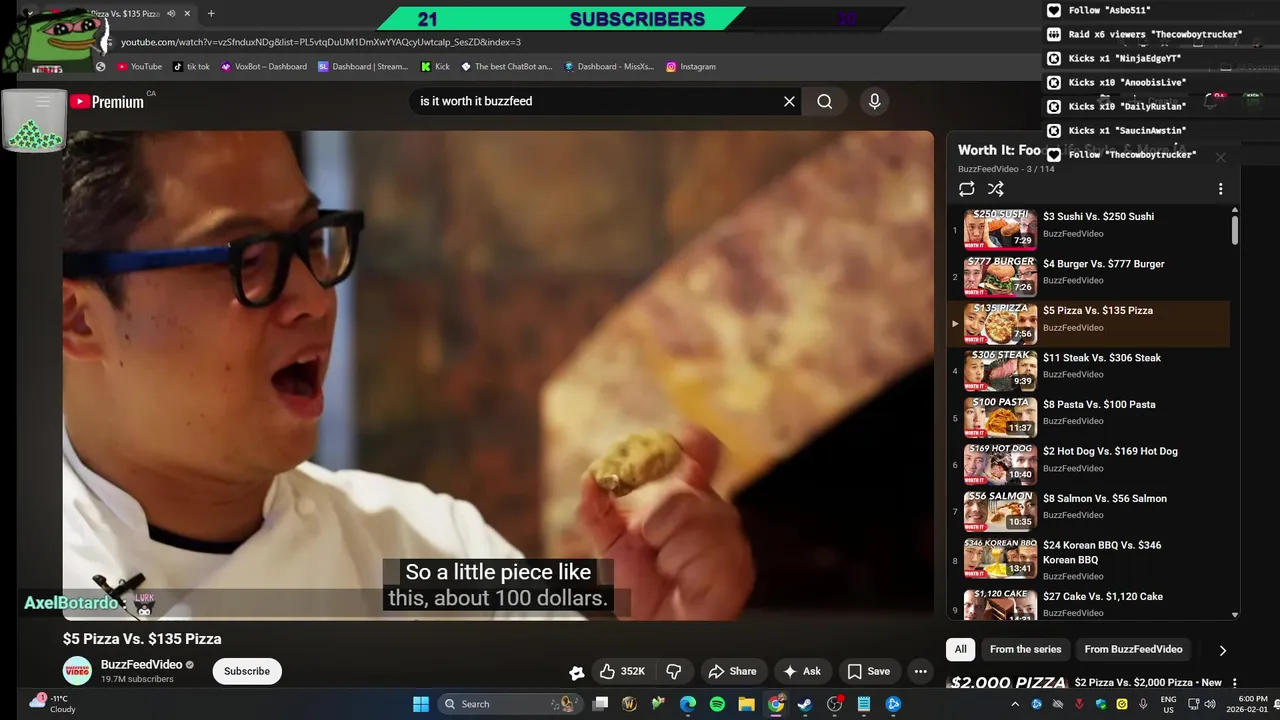Open playlist three-dot options menu
This screenshot has height=720, width=1280.
[1220, 189]
